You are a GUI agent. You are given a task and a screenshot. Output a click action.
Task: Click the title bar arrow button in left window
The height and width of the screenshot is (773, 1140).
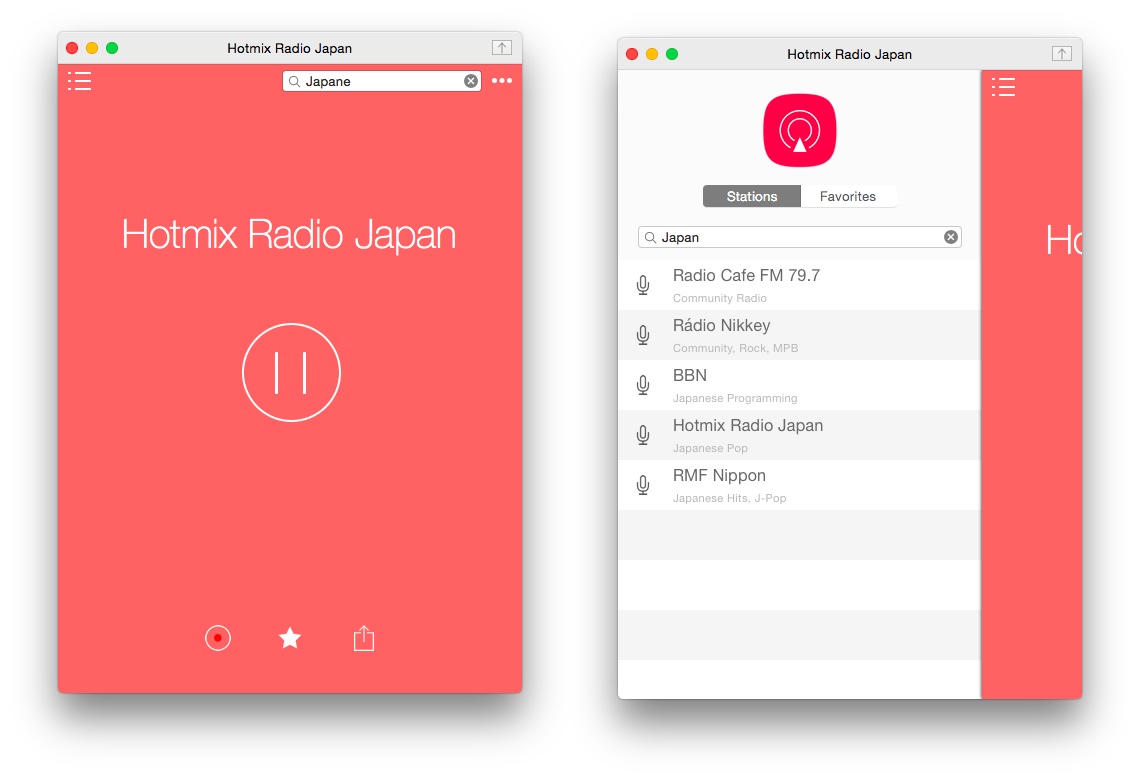502,48
